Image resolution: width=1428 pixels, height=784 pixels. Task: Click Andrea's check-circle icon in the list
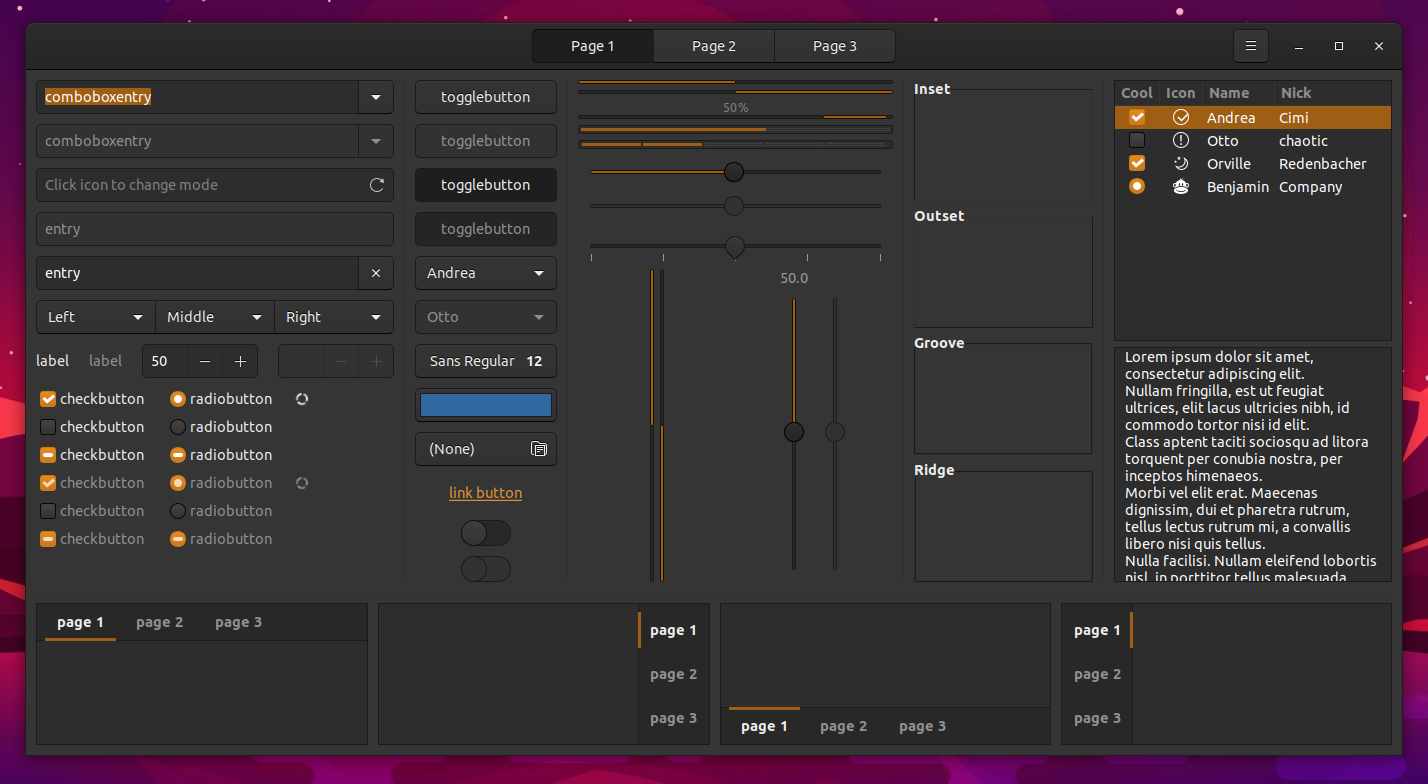point(1181,117)
